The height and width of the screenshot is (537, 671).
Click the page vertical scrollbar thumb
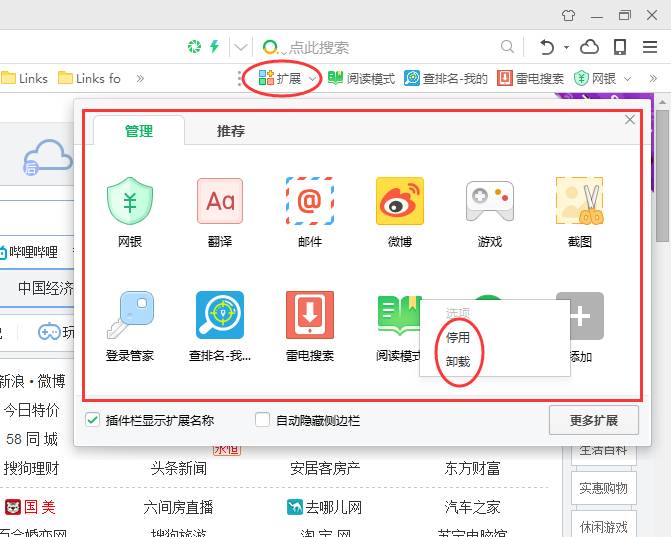[x=662, y=176]
